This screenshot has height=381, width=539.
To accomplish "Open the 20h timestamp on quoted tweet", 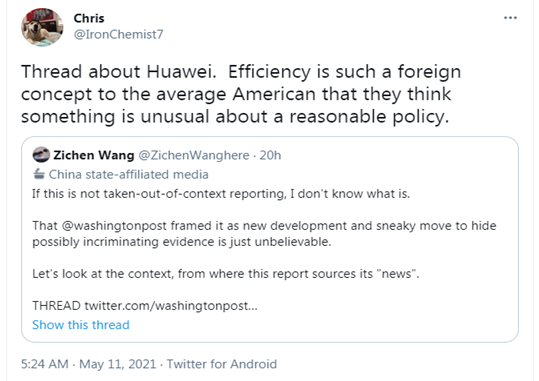I will click(270, 155).
